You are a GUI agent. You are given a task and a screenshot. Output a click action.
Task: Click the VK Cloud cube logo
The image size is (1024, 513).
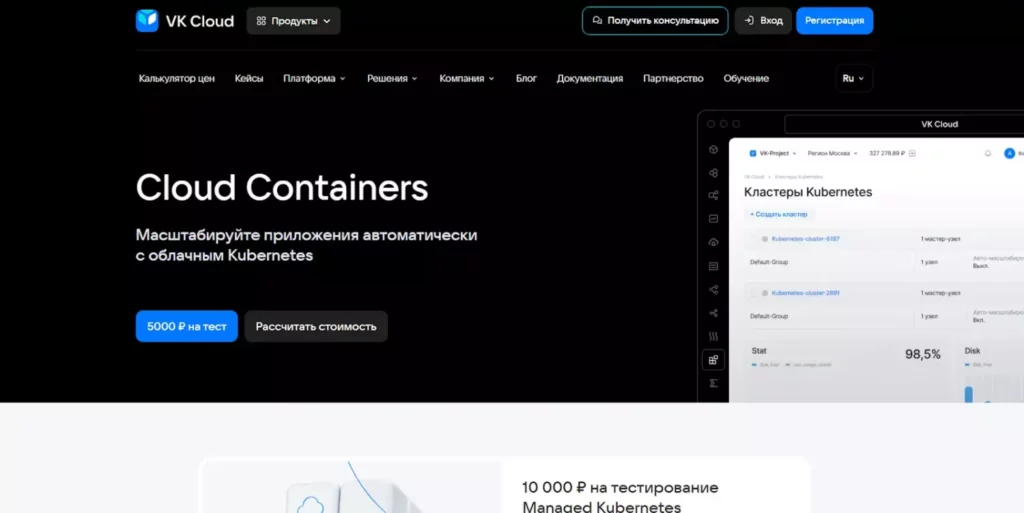click(x=147, y=20)
